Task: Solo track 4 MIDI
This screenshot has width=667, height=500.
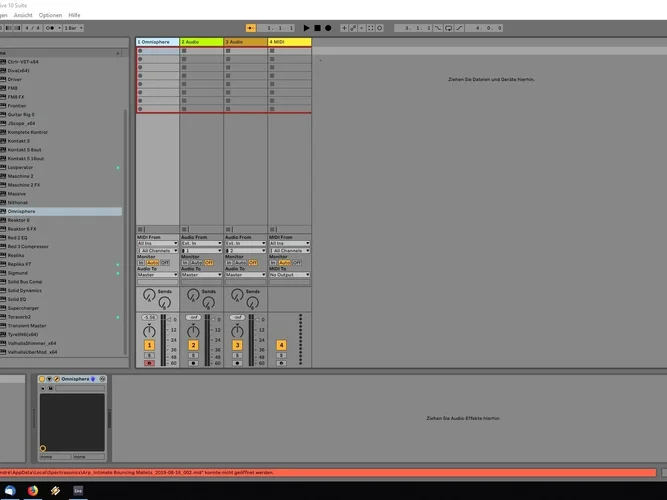Action: [281, 355]
